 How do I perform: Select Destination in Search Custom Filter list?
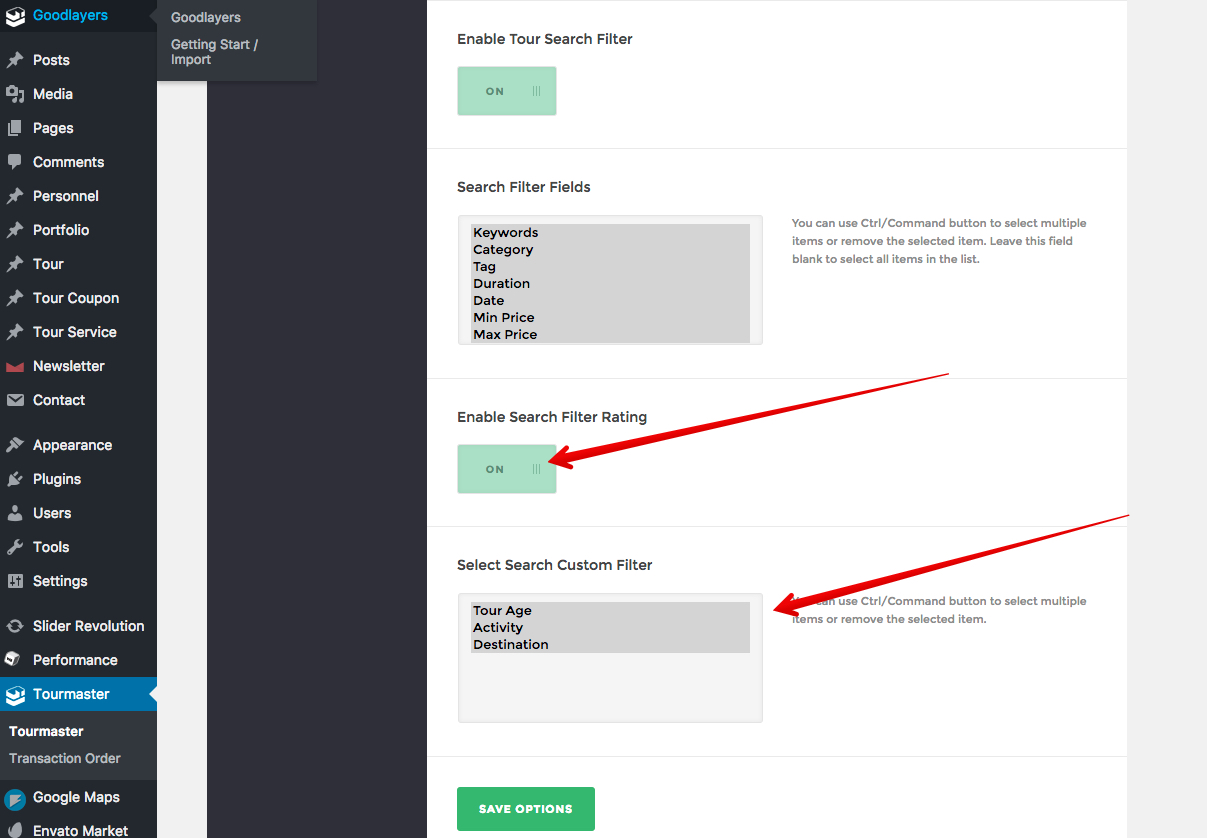pos(510,645)
